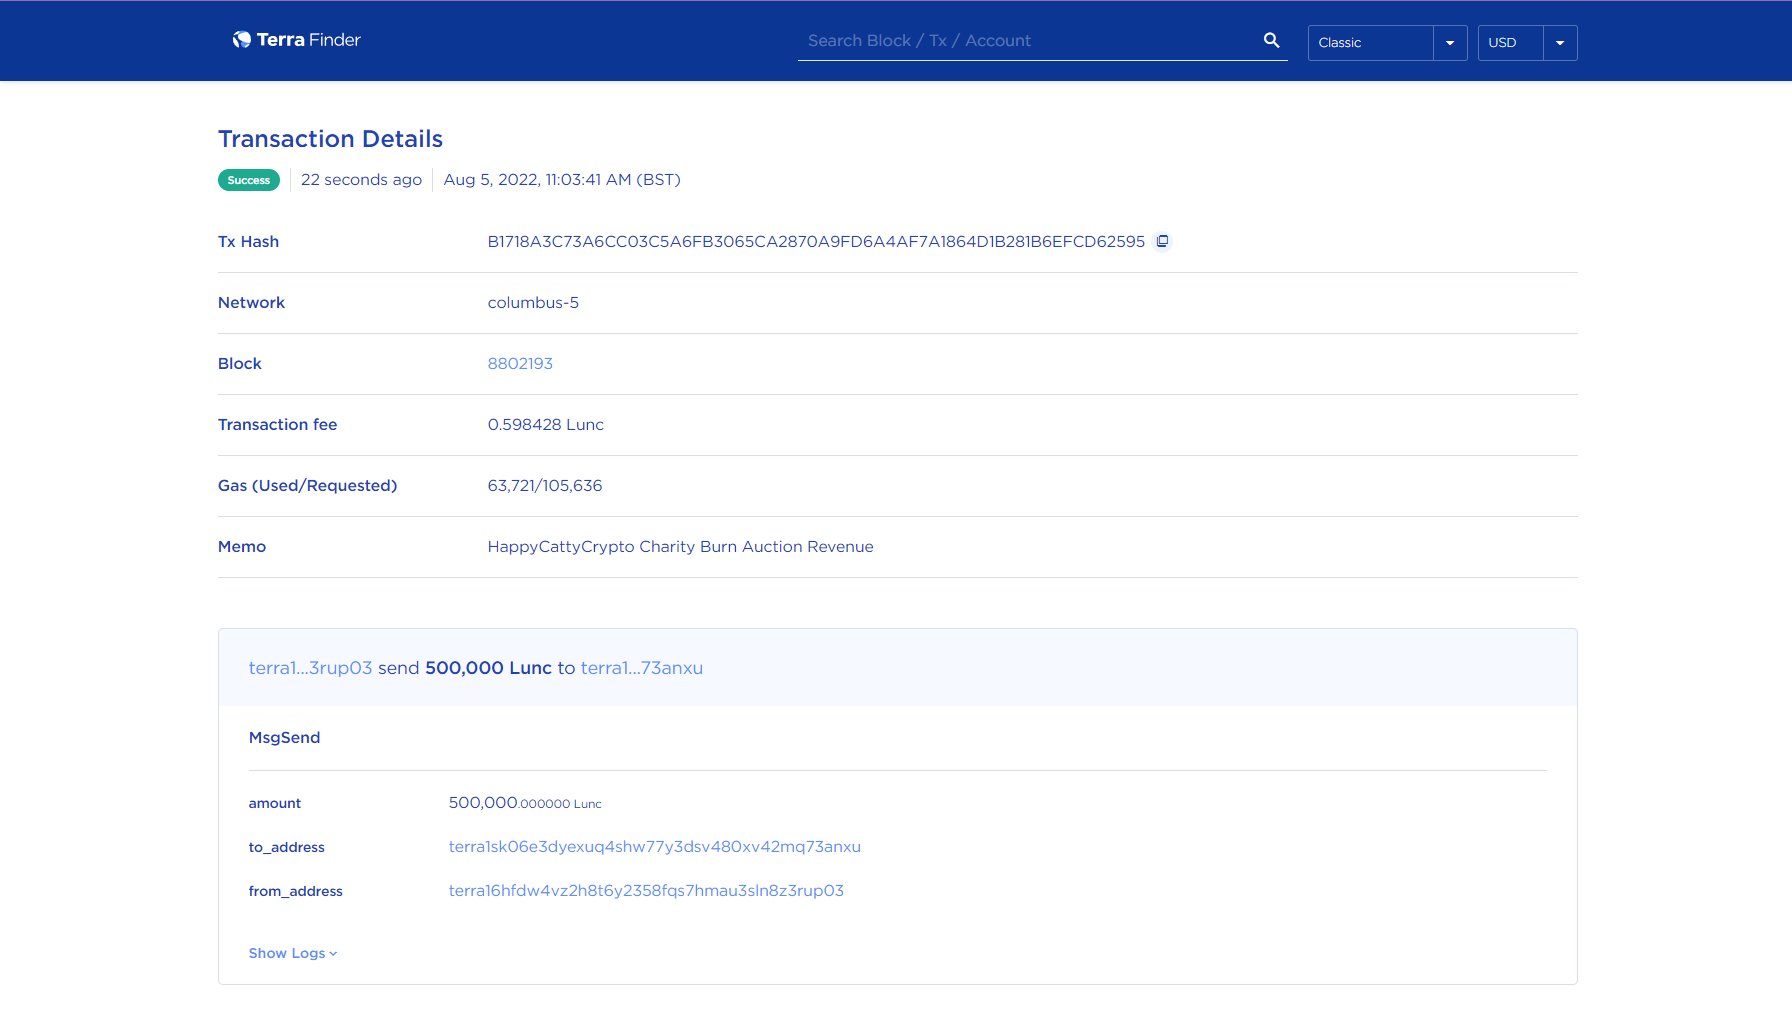This screenshot has width=1792, height=1010.
Task: Click the 63,721/105,636 gas value
Action: [545, 486]
